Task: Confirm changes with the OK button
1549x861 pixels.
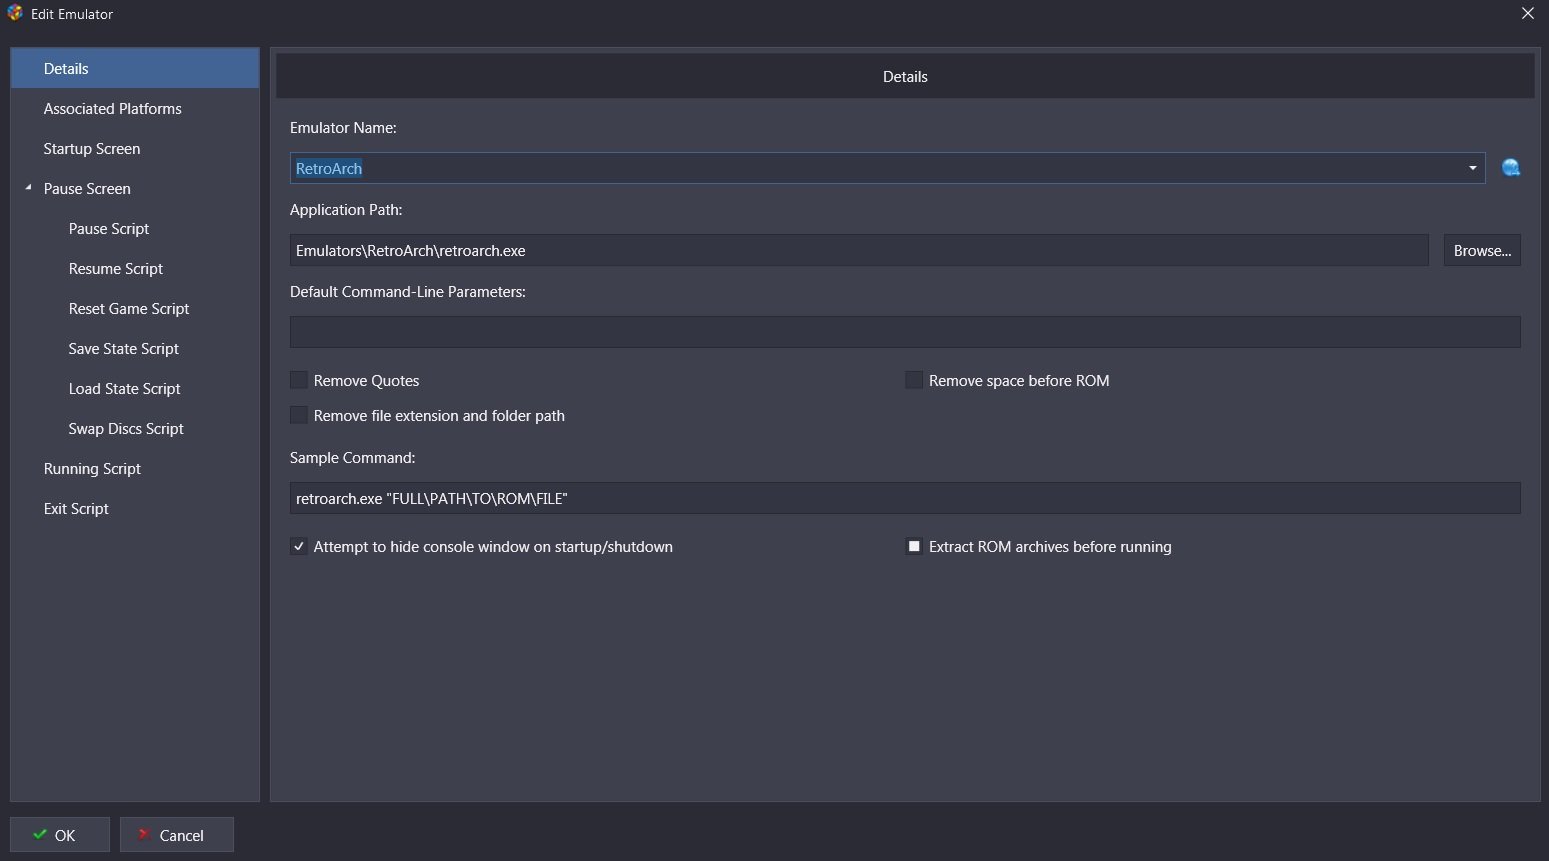Action: coord(60,835)
